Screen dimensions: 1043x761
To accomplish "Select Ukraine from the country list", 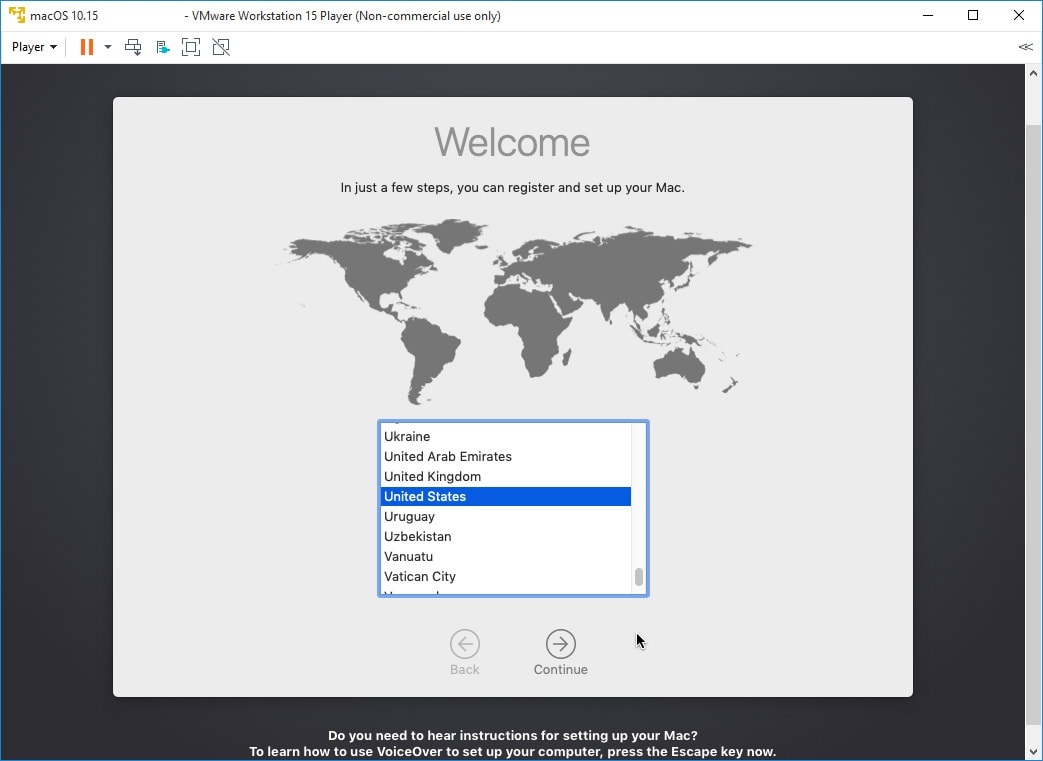I will (x=407, y=437).
